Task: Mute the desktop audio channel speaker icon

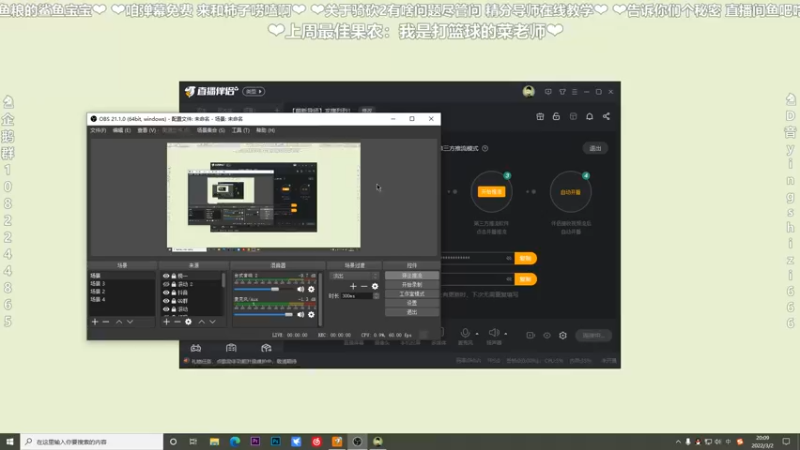Action: 301,289
